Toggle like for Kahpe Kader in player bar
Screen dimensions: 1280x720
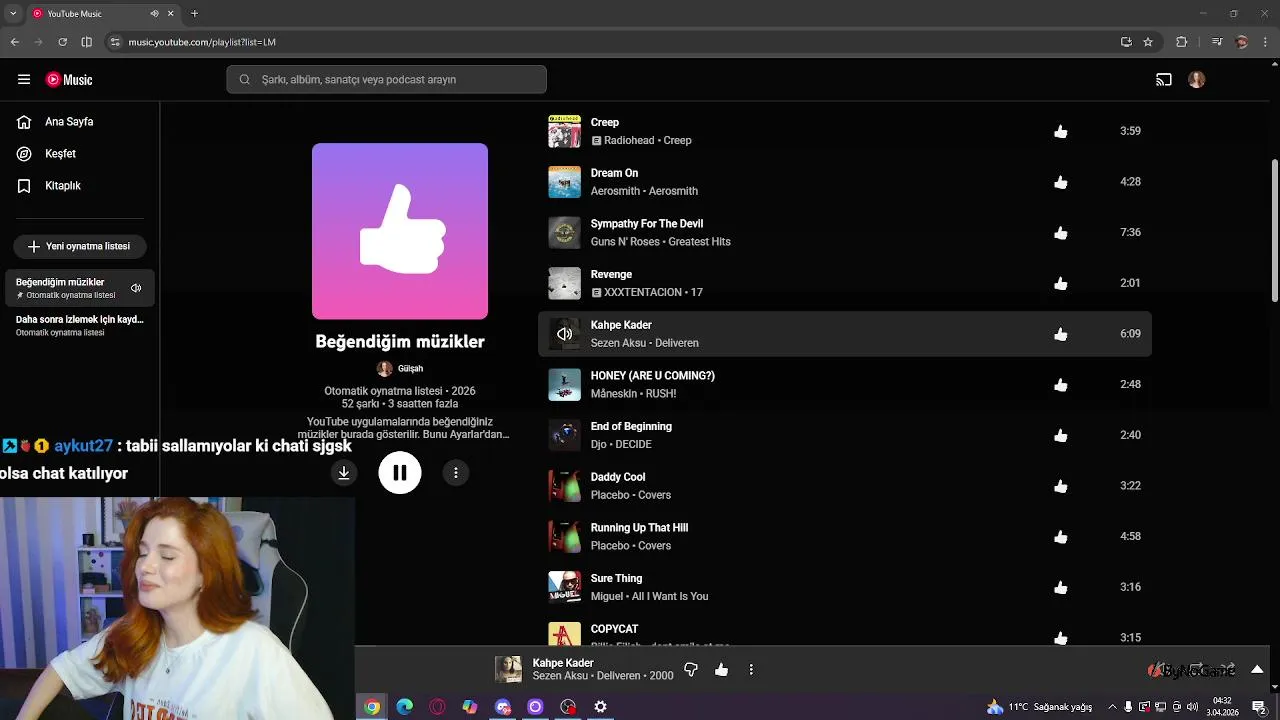pos(722,670)
